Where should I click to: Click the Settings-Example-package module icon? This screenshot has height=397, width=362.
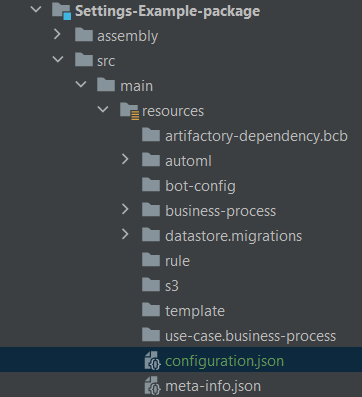tap(62, 11)
